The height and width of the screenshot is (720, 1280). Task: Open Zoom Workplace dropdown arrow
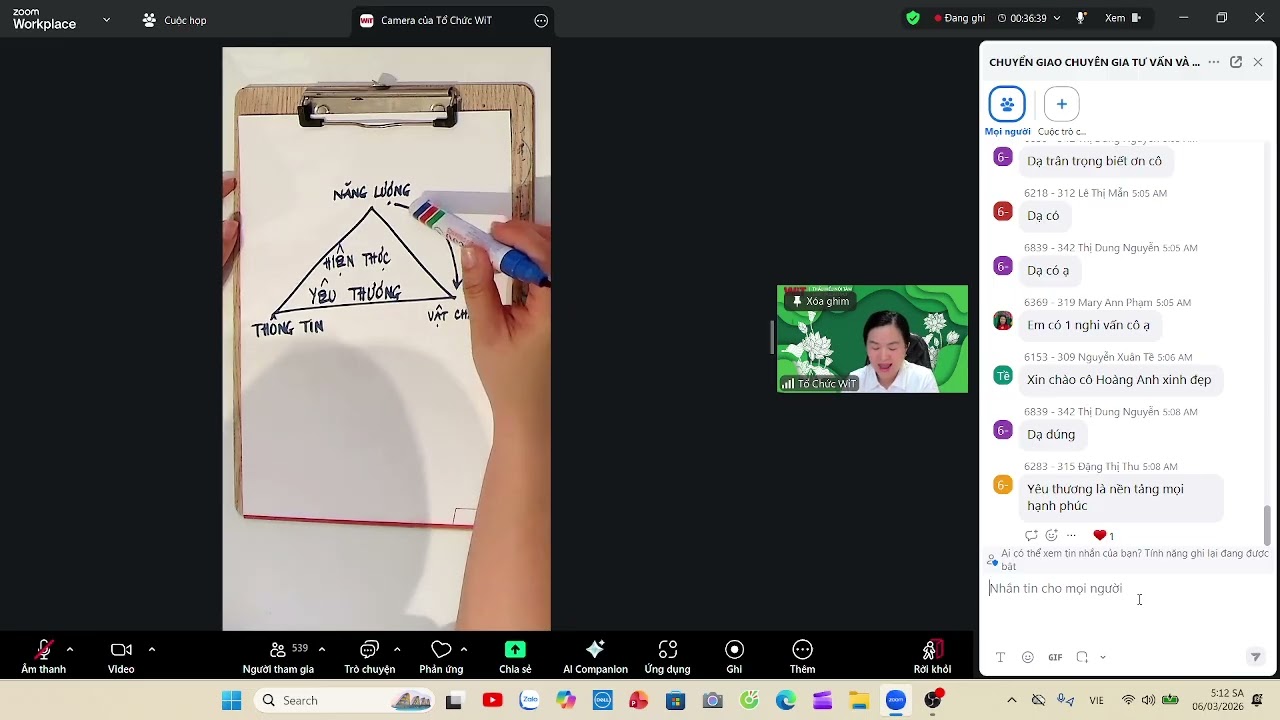click(x=106, y=19)
